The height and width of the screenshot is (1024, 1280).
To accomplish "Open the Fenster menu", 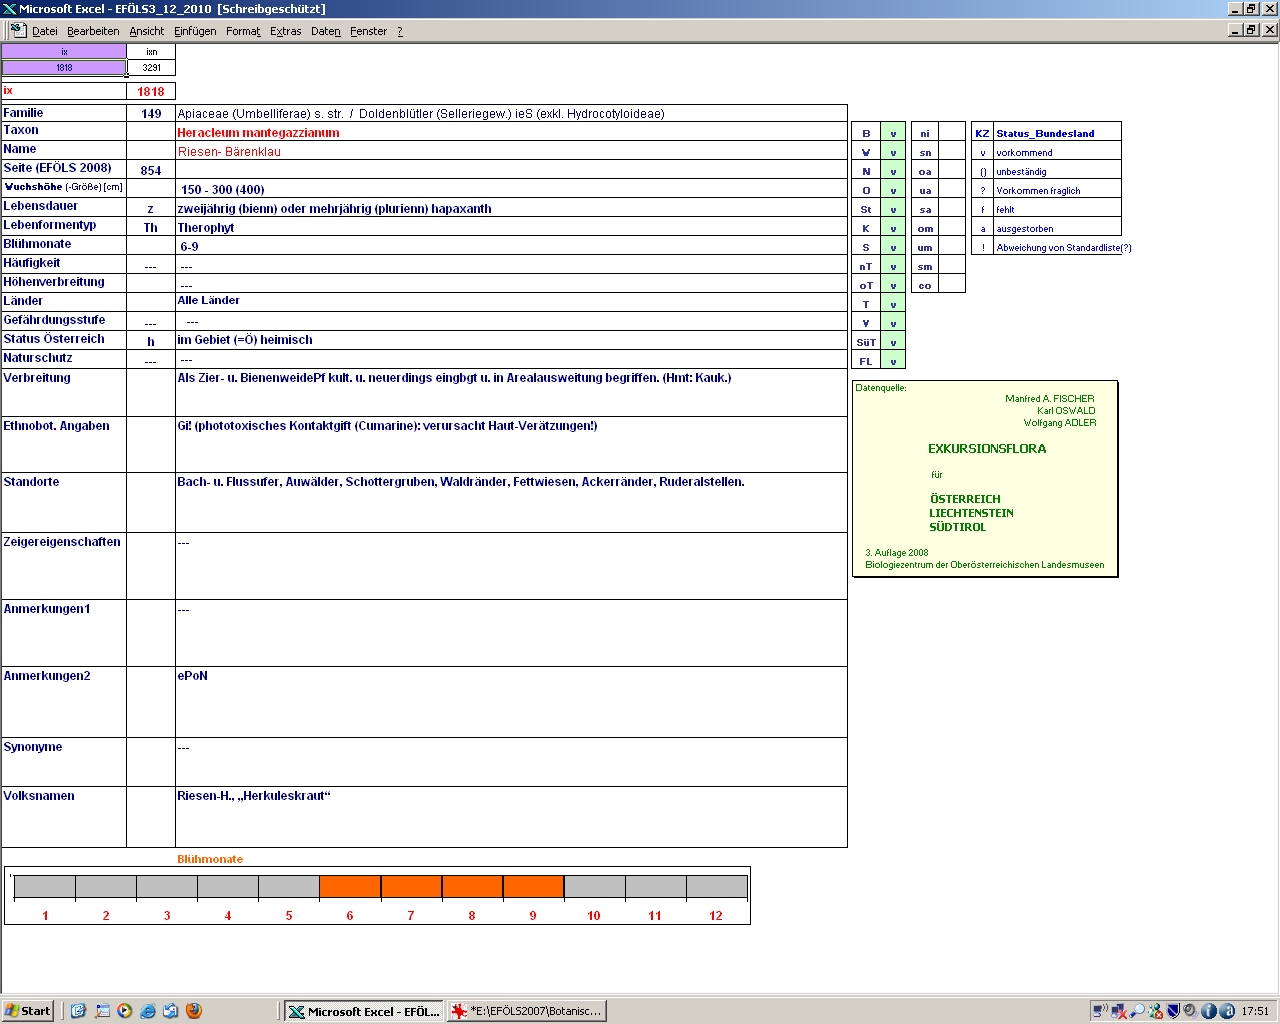I will 369,31.
